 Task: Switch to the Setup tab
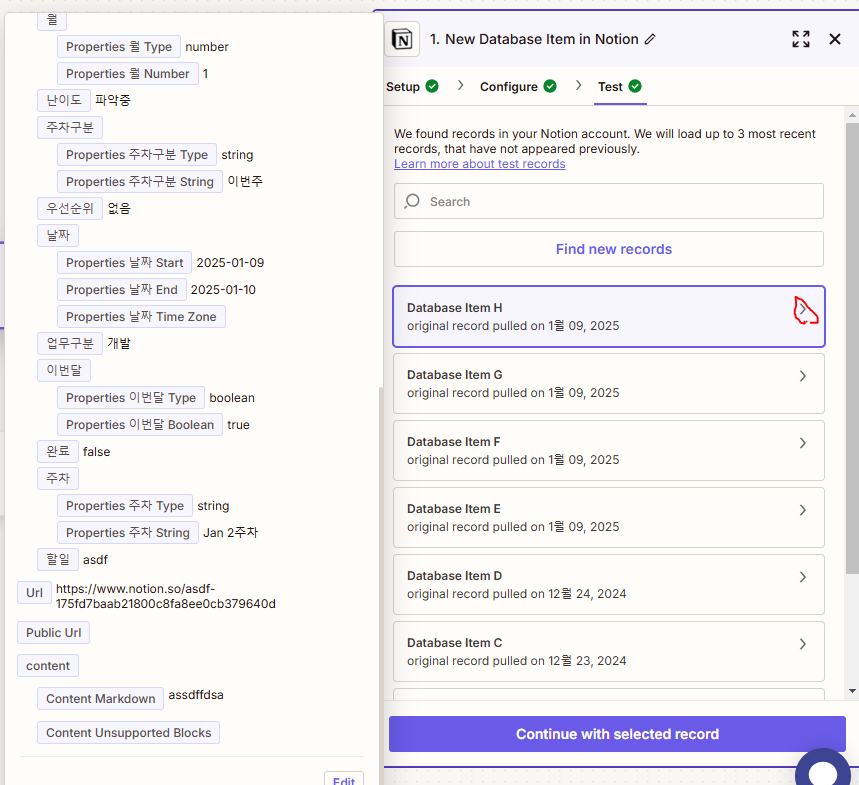point(412,87)
